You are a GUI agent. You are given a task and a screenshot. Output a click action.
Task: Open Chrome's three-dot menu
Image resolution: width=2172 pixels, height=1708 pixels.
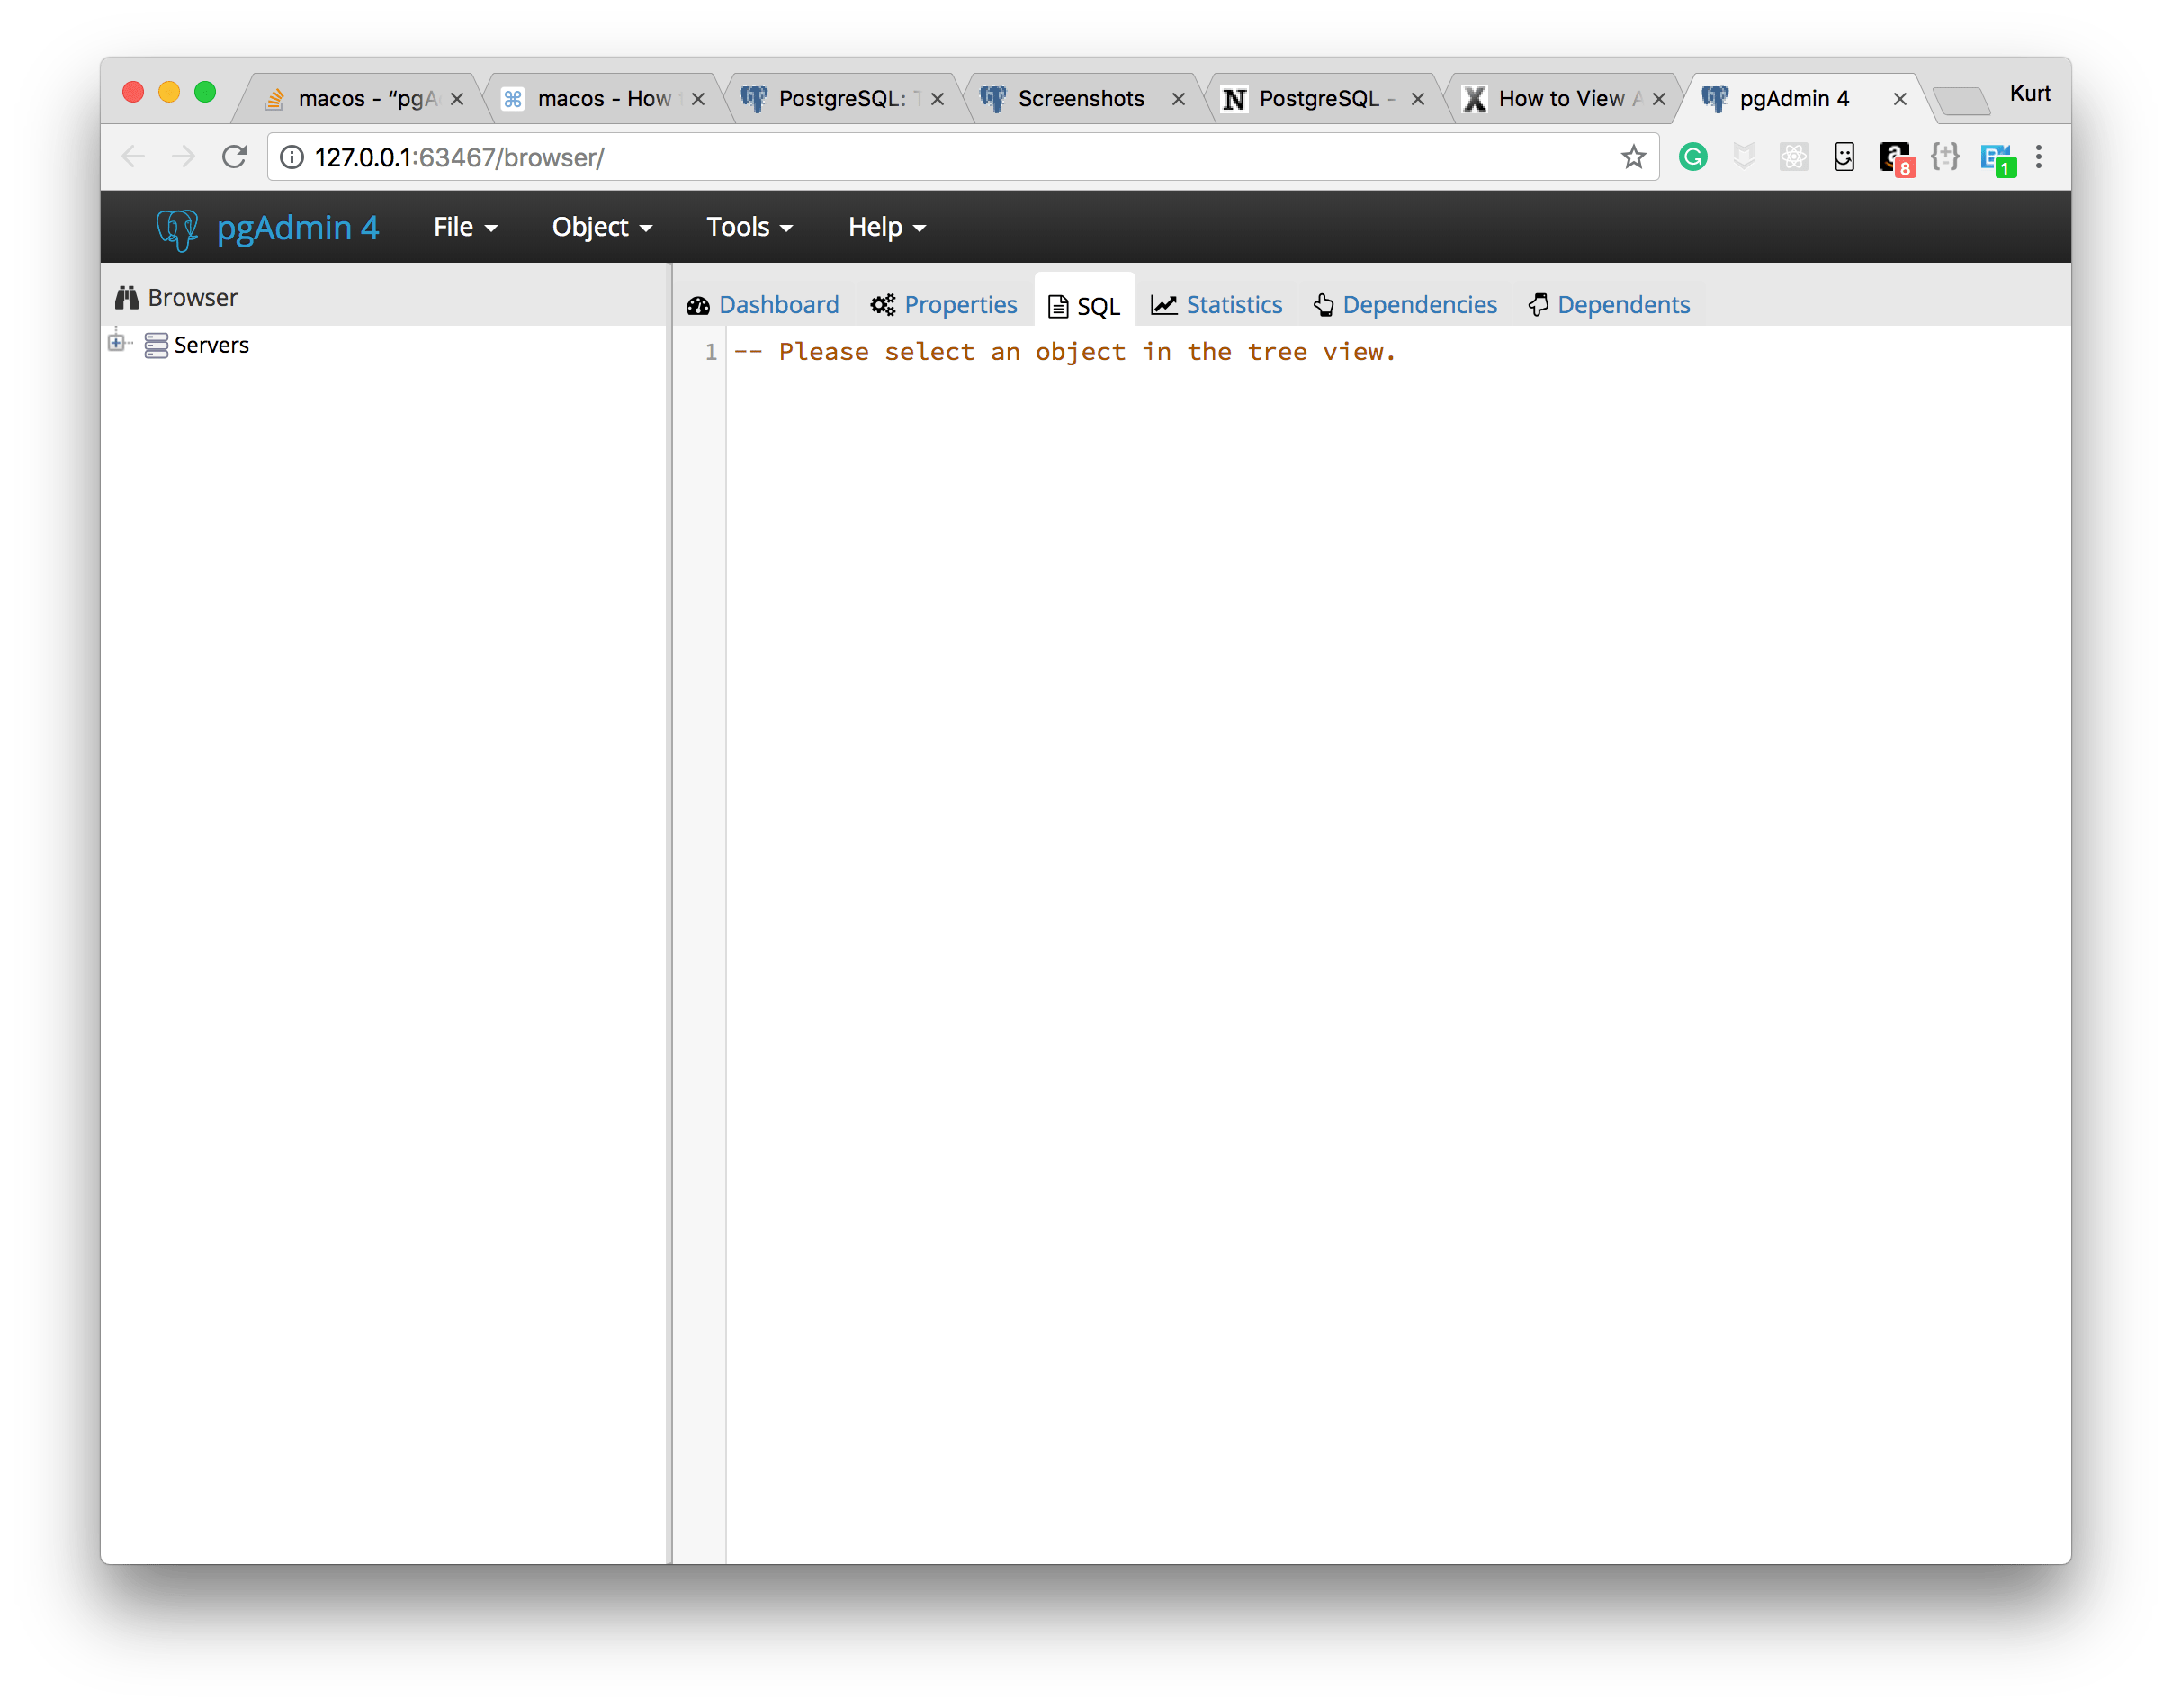[2039, 157]
